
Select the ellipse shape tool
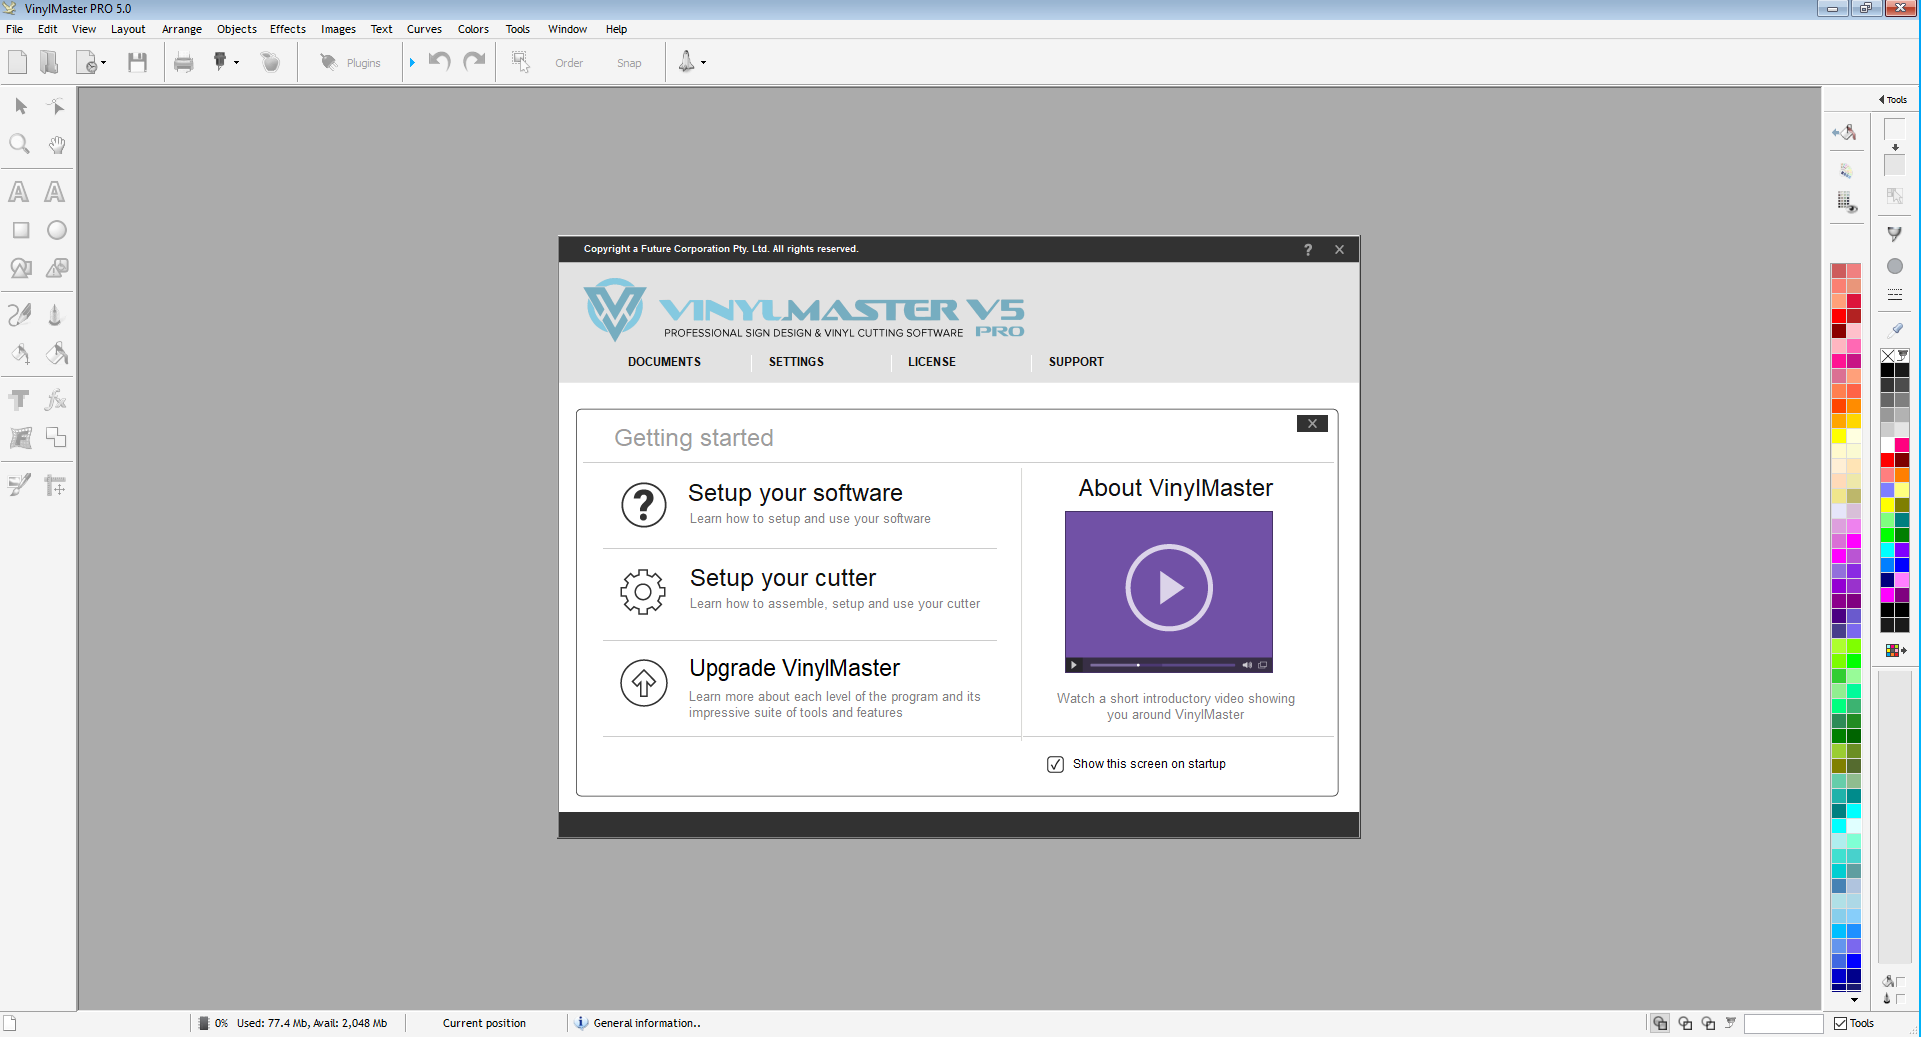[57, 230]
